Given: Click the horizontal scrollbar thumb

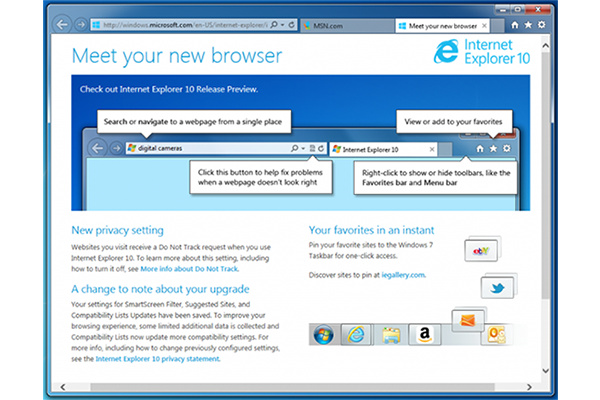Looking at the screenshot, I should coord(292,387).
